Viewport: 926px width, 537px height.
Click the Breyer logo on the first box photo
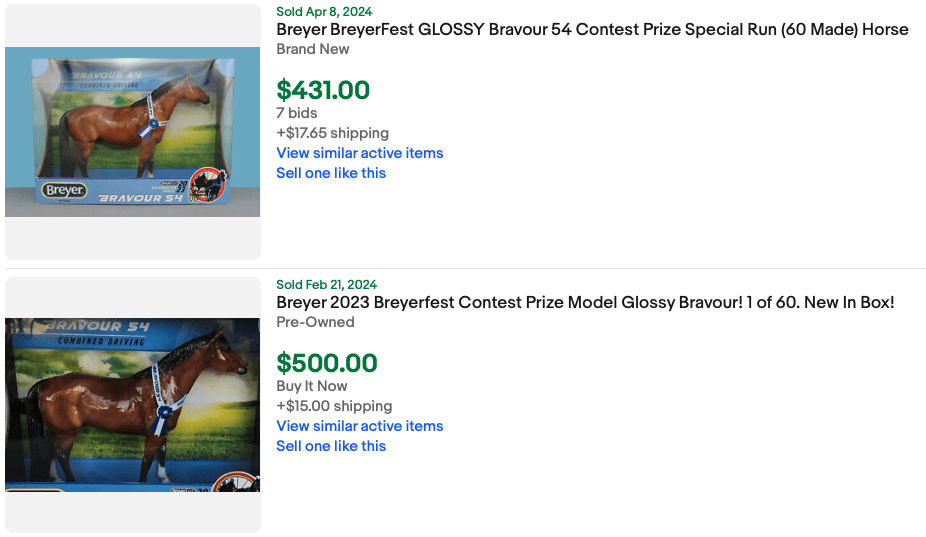(64, 189)
